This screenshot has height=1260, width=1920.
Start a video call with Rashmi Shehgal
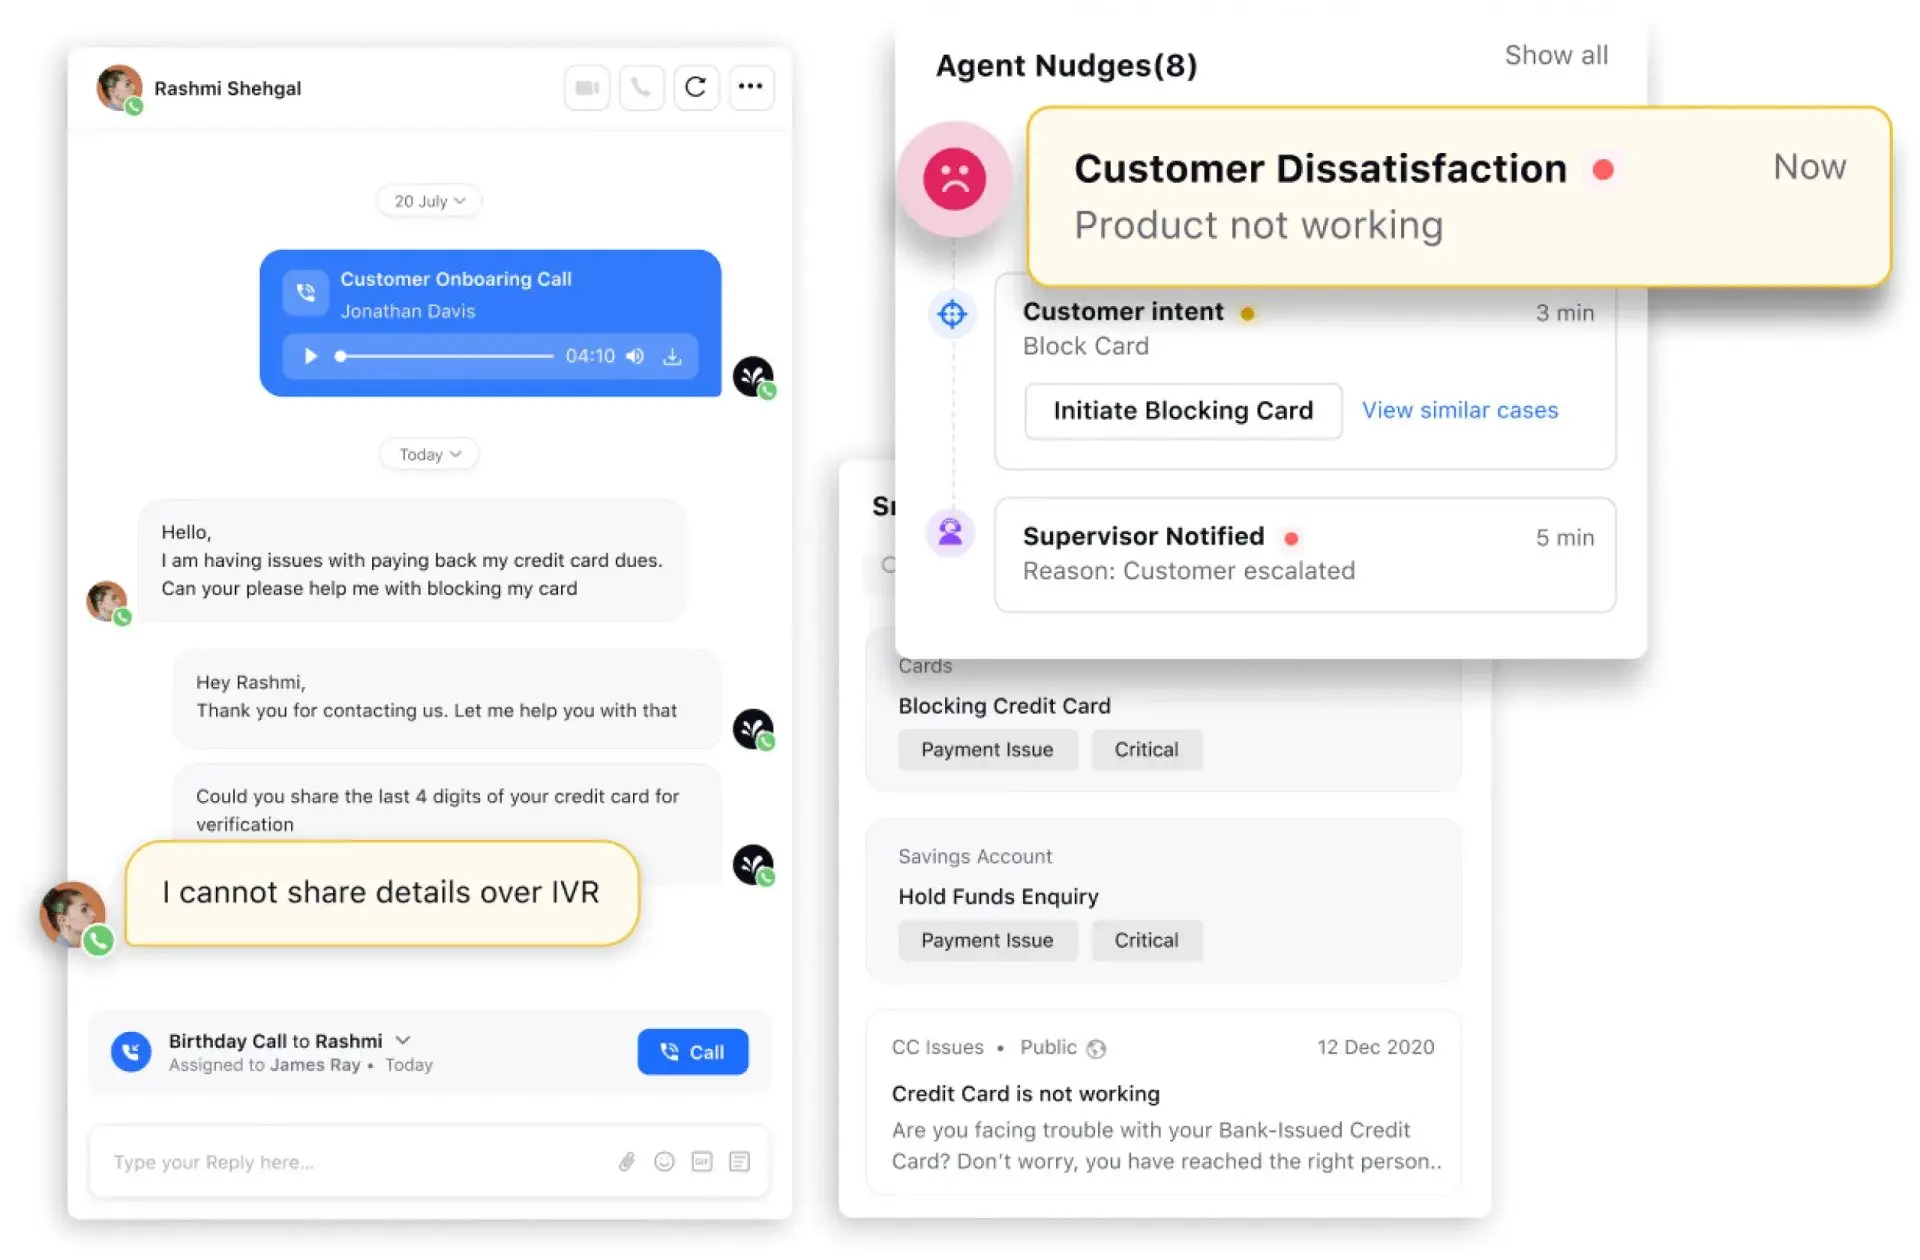pos(587,88)
